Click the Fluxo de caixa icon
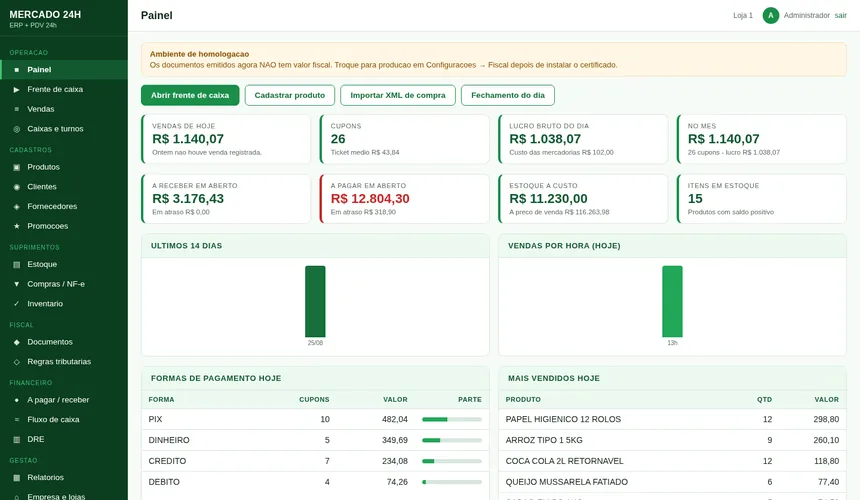860x500 pixels. pos(16,419)
